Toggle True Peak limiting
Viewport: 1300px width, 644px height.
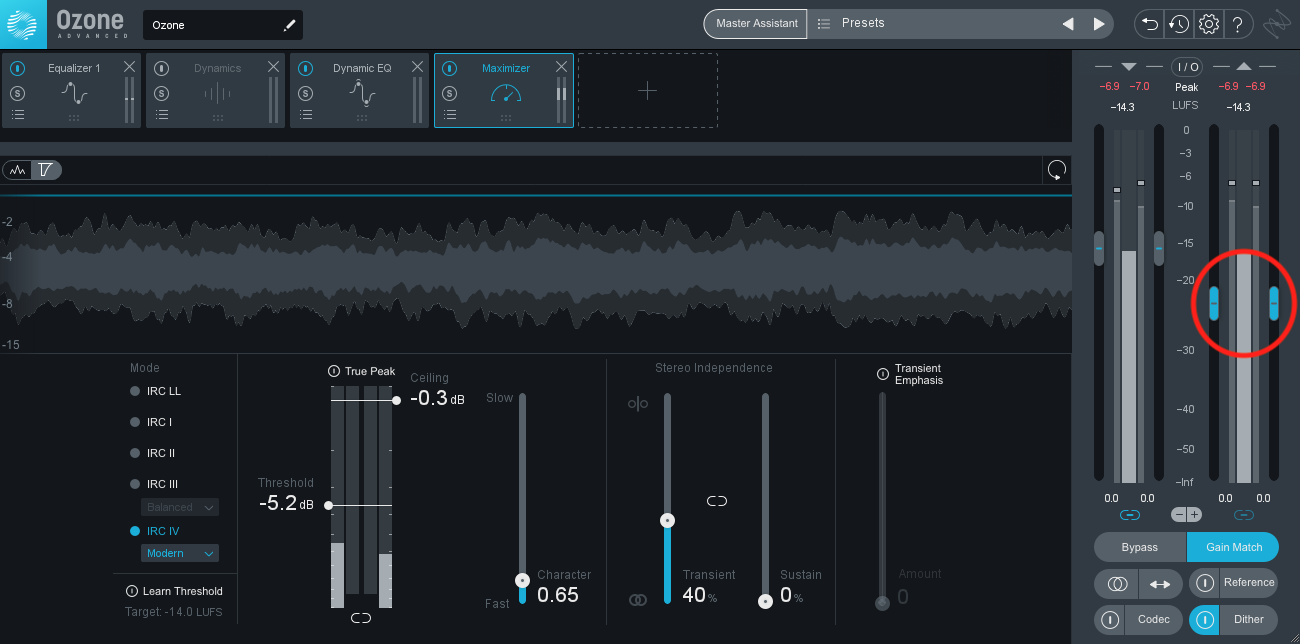(362, 371)
